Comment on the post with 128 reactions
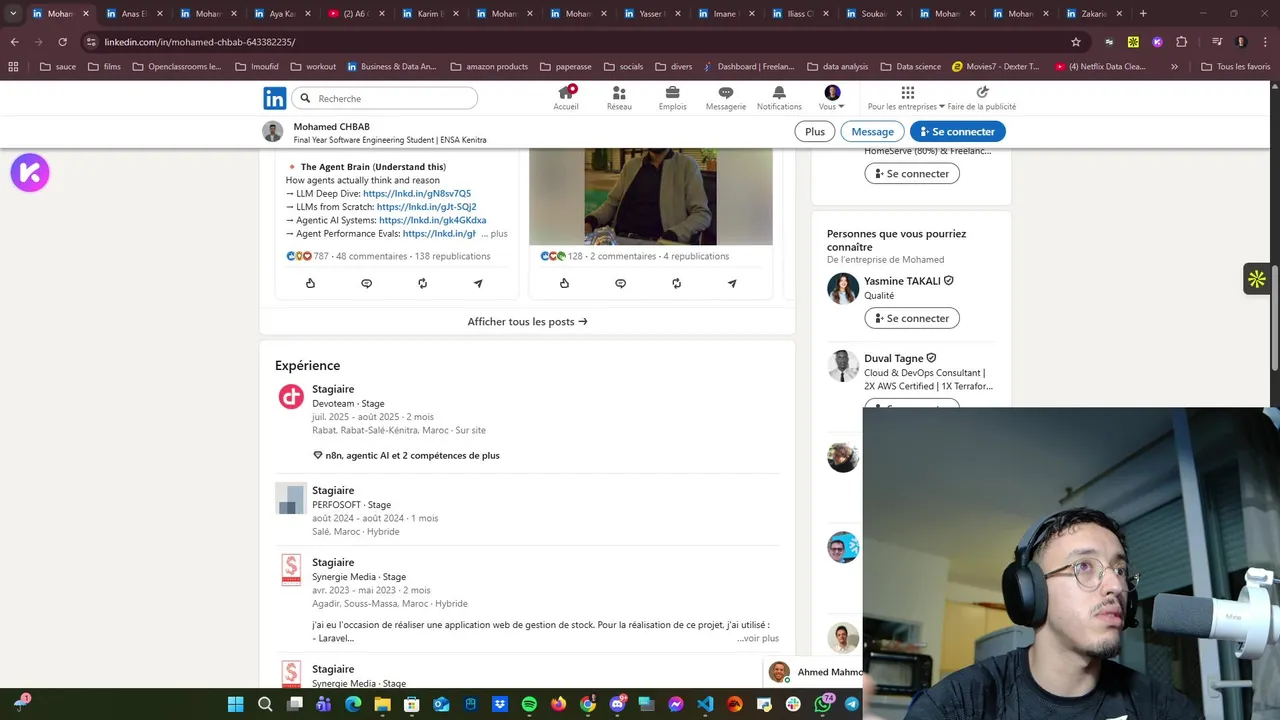Viewport: 1280px width, 720px height. point(620,283)
